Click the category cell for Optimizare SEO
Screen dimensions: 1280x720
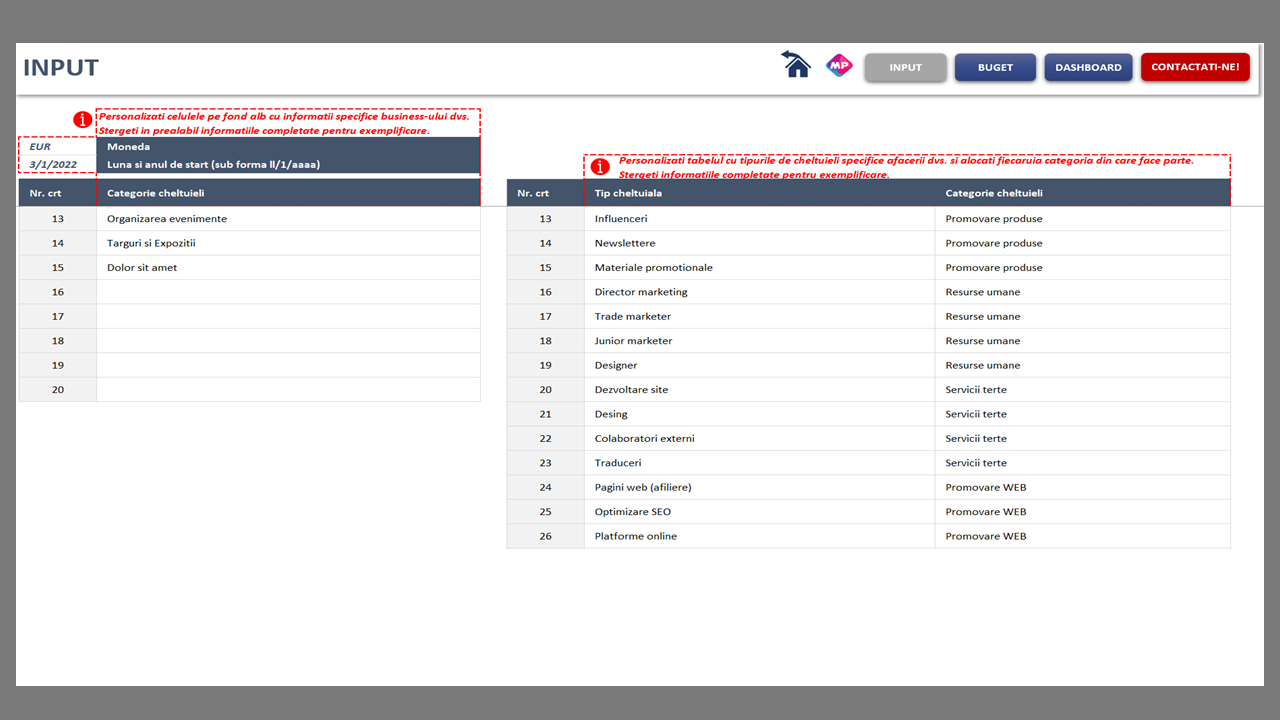(1081, 512)
